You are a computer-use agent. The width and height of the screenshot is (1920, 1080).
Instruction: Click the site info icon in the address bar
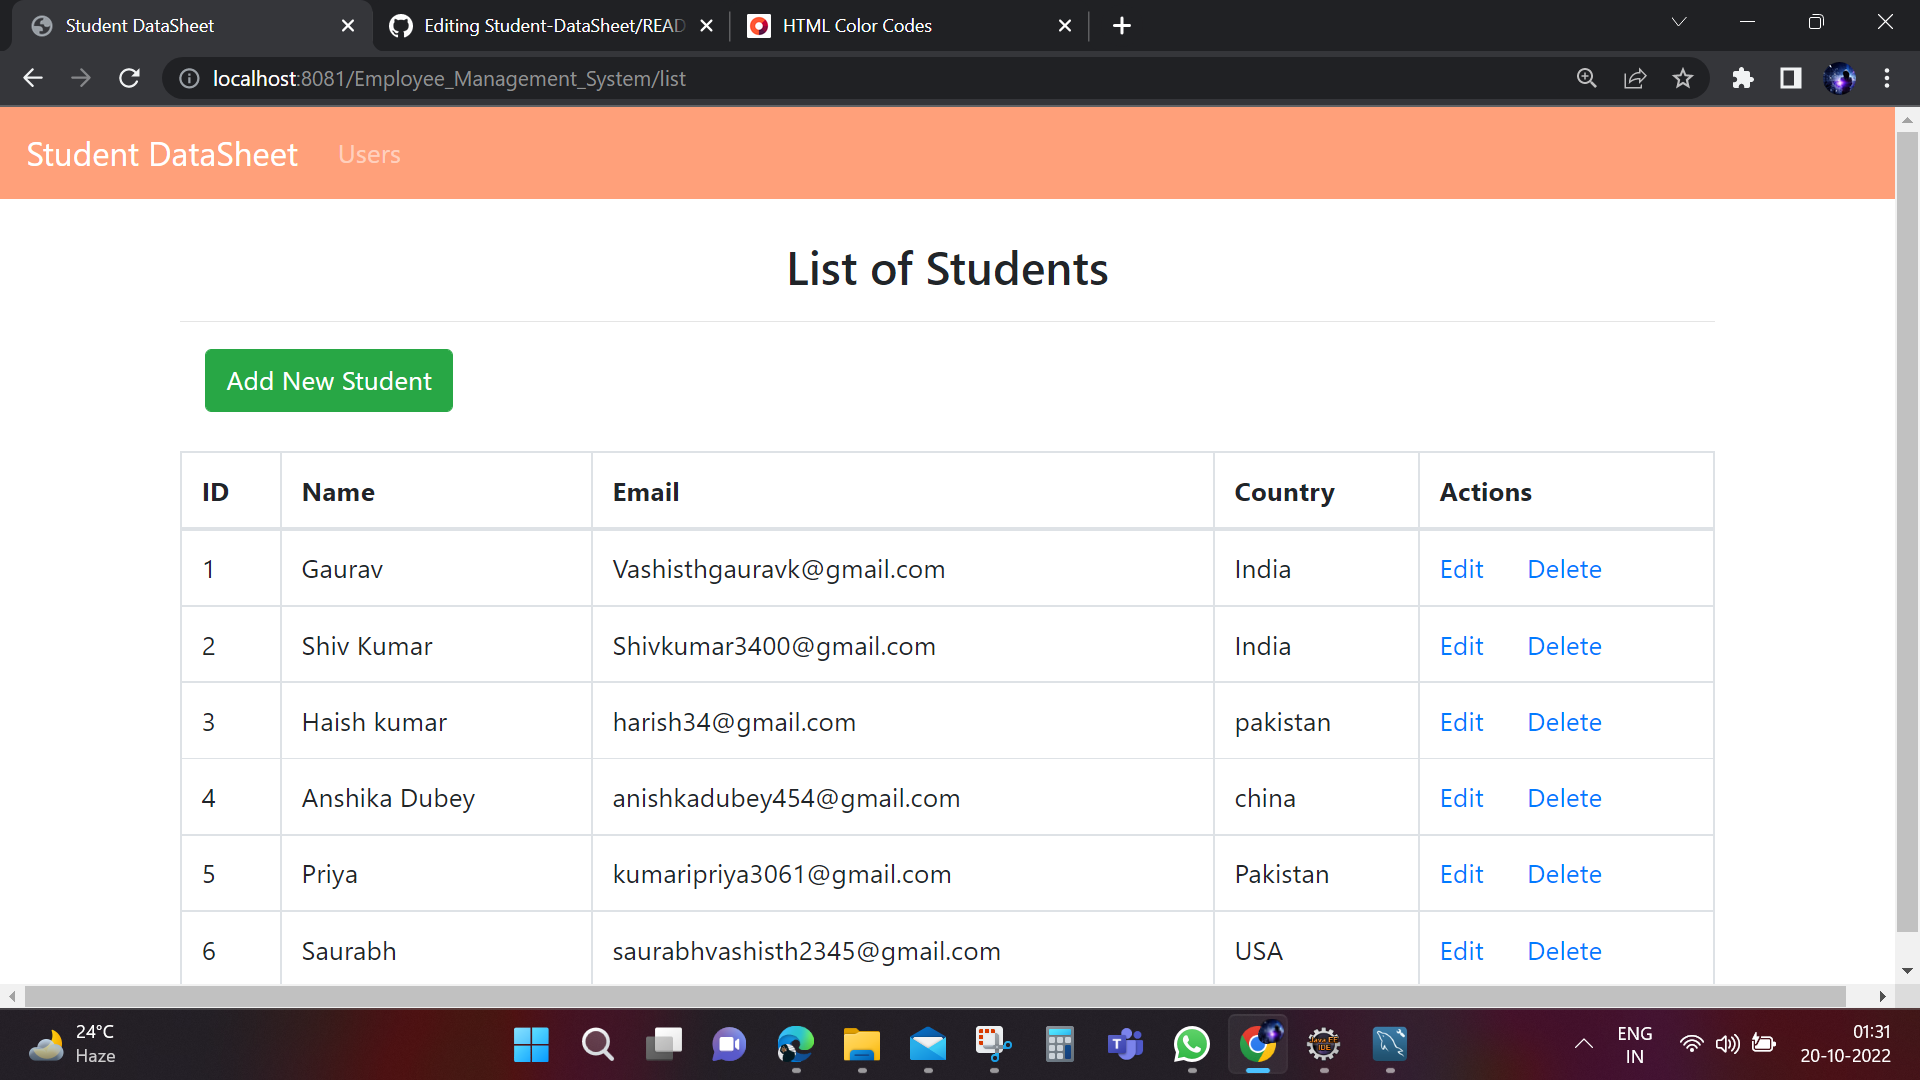[188, 78]
